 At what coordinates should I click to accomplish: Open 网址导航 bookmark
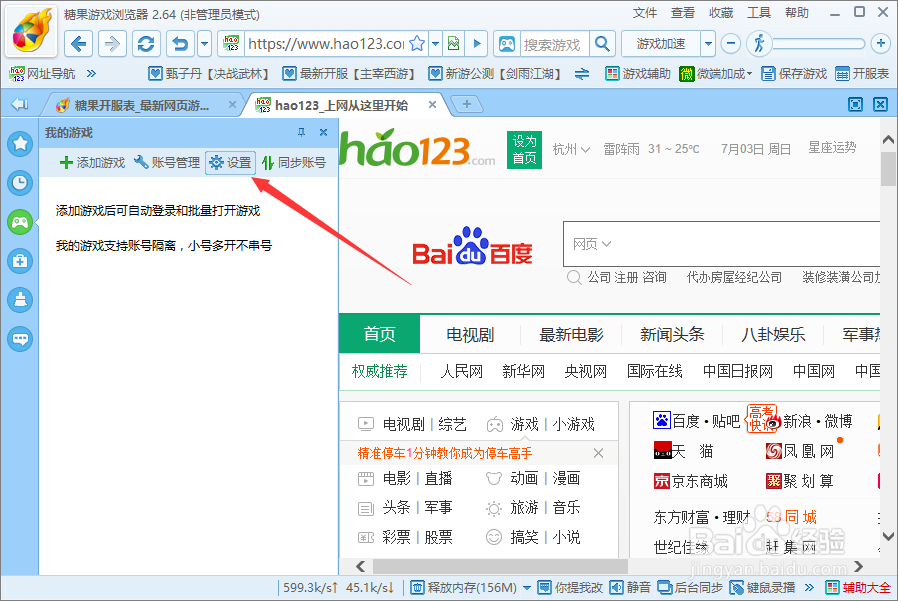[42, 74]
